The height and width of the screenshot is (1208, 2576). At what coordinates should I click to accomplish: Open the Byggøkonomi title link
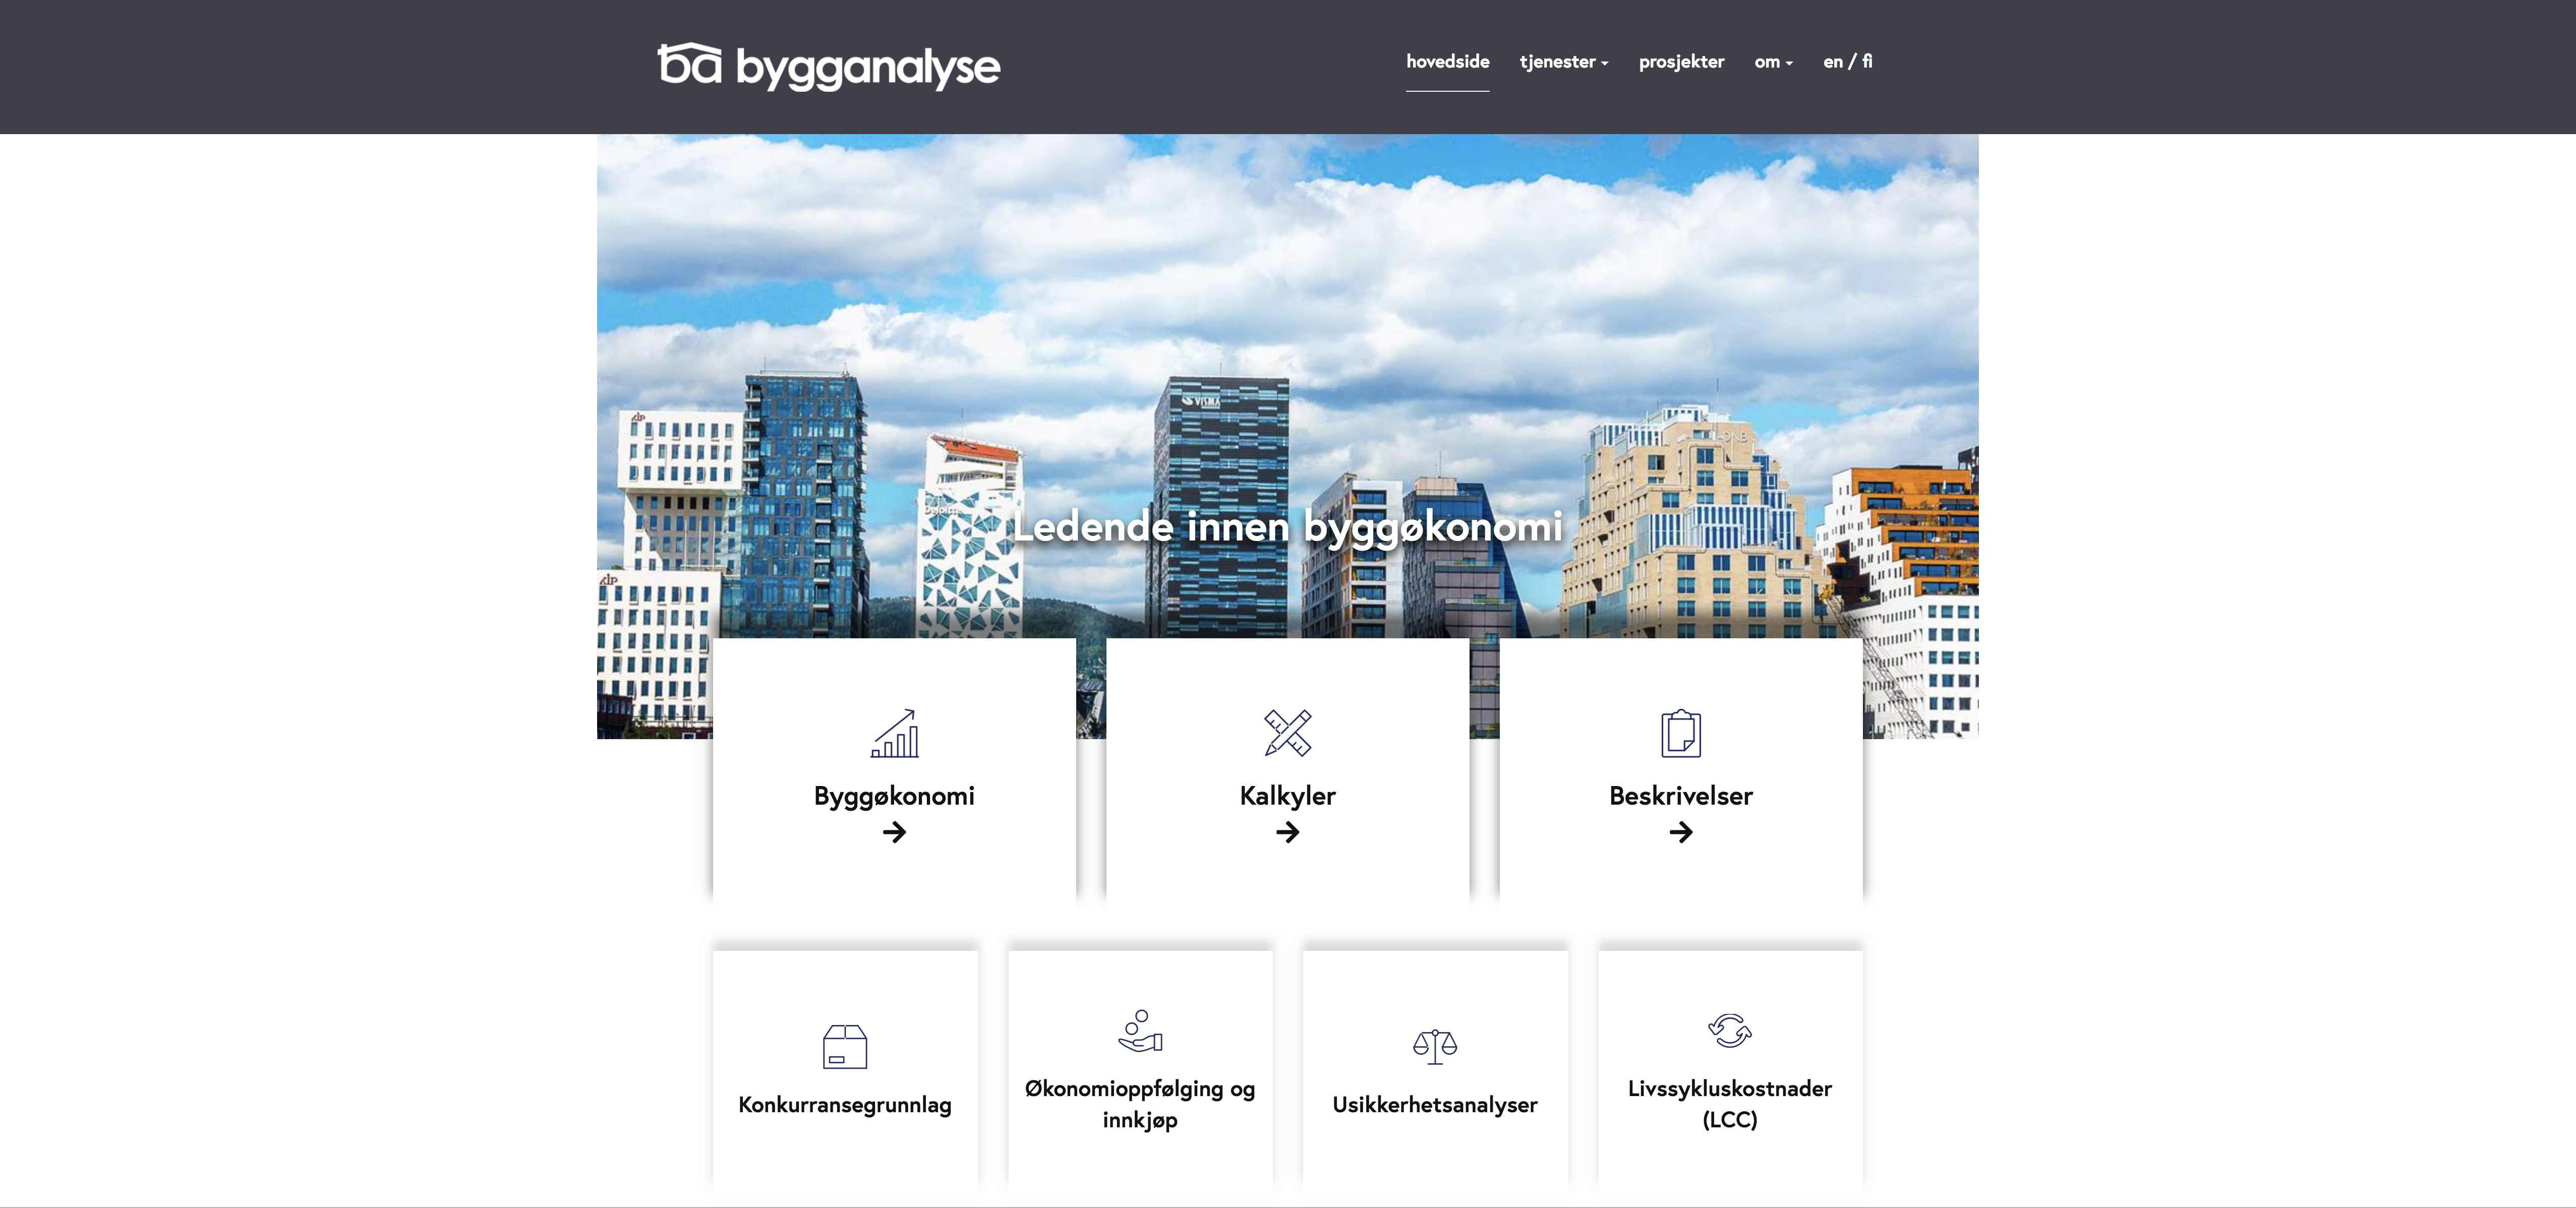click(x=894, y=796)
